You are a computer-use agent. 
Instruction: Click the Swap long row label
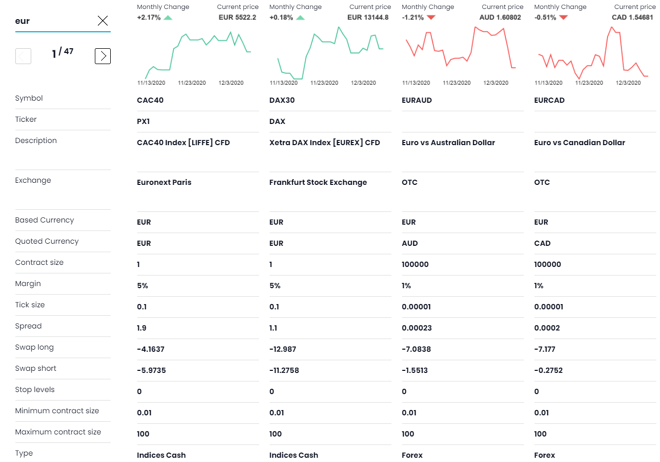[x=35, y=347]
